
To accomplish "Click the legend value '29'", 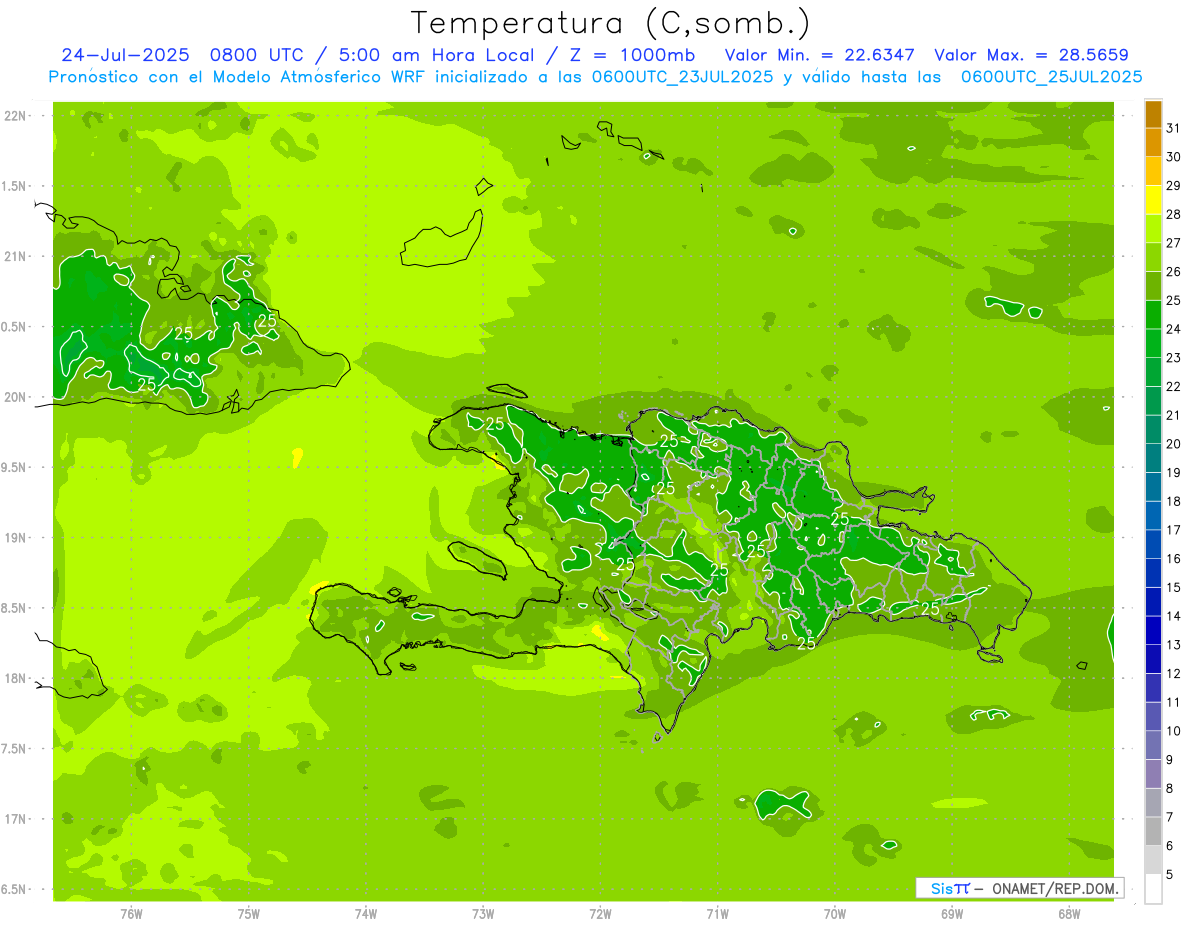I will (1174, 185).
